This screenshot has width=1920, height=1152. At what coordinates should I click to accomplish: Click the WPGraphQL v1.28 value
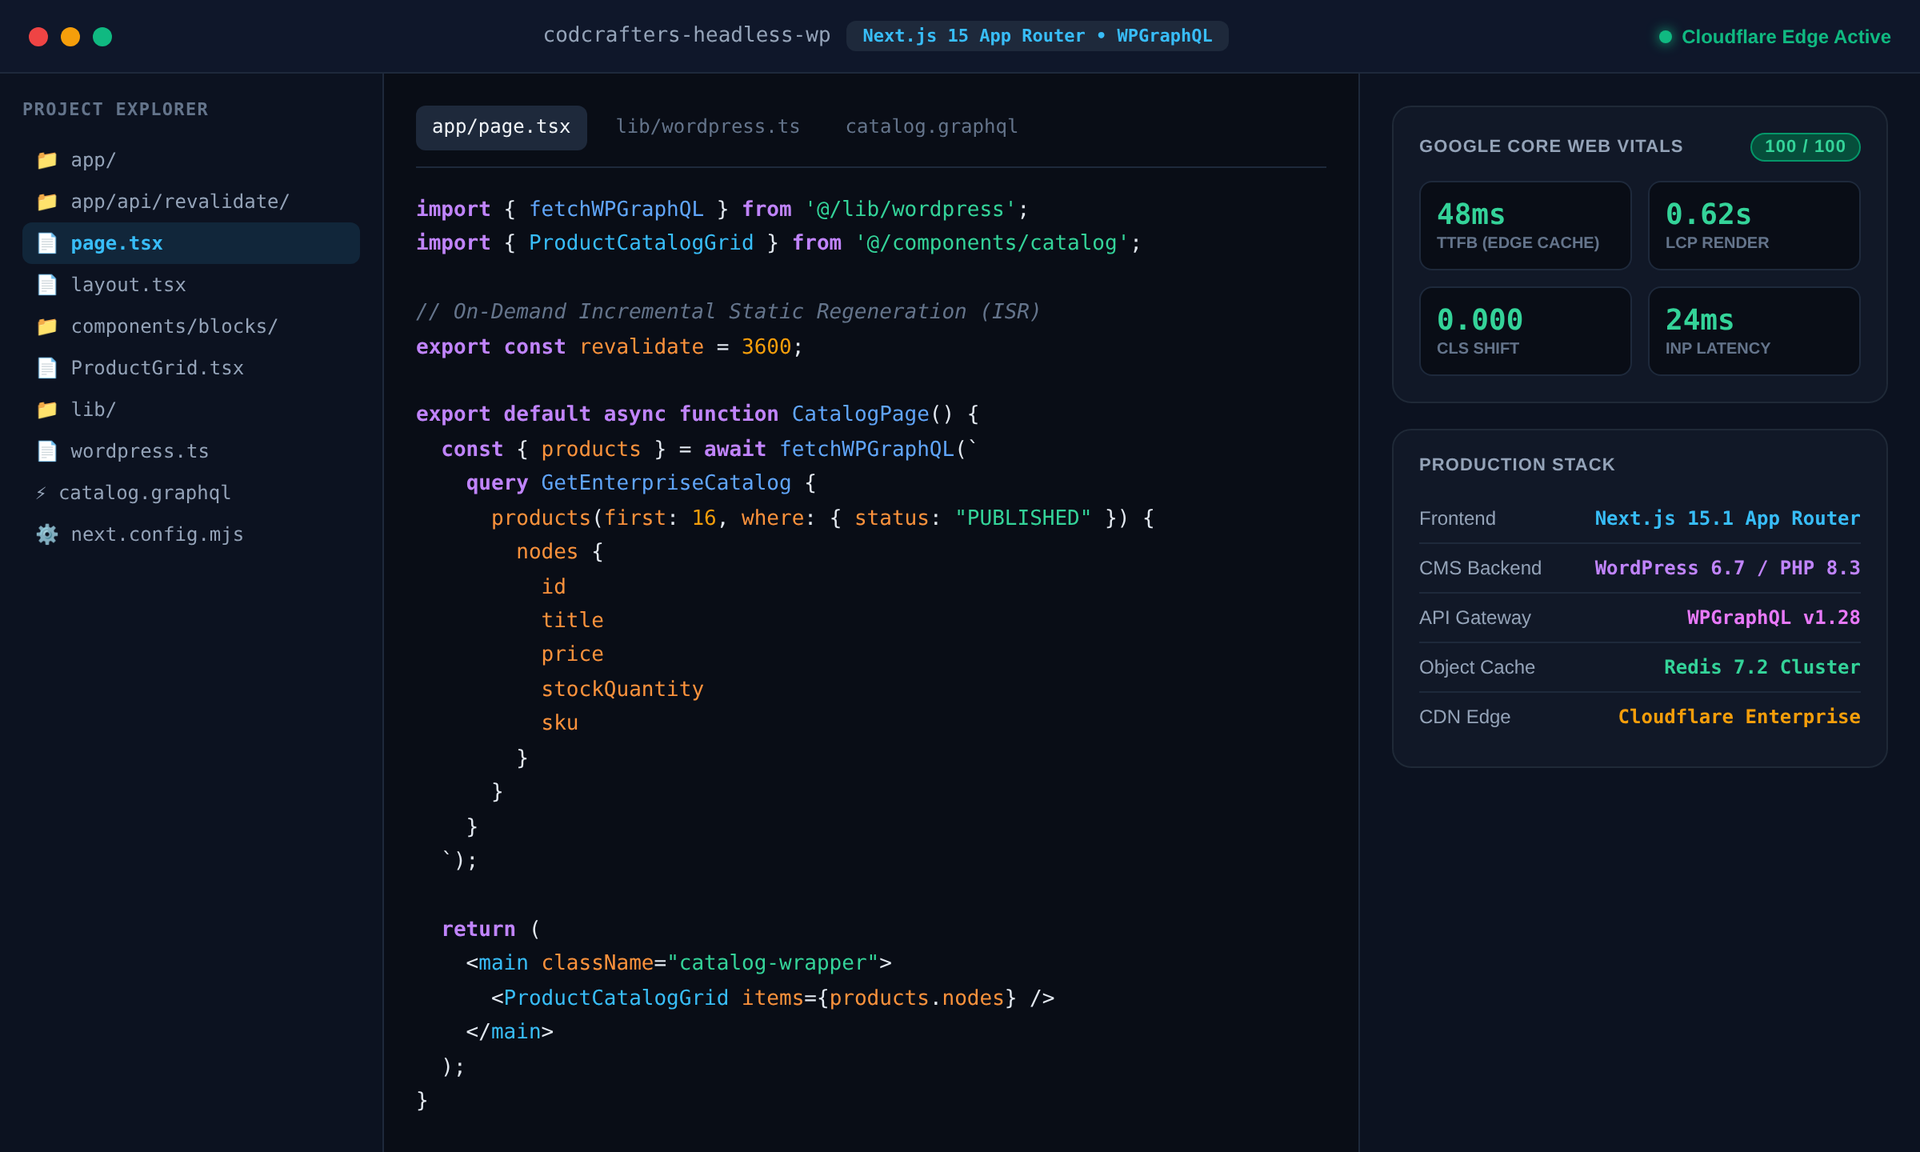pos(1773,617)
